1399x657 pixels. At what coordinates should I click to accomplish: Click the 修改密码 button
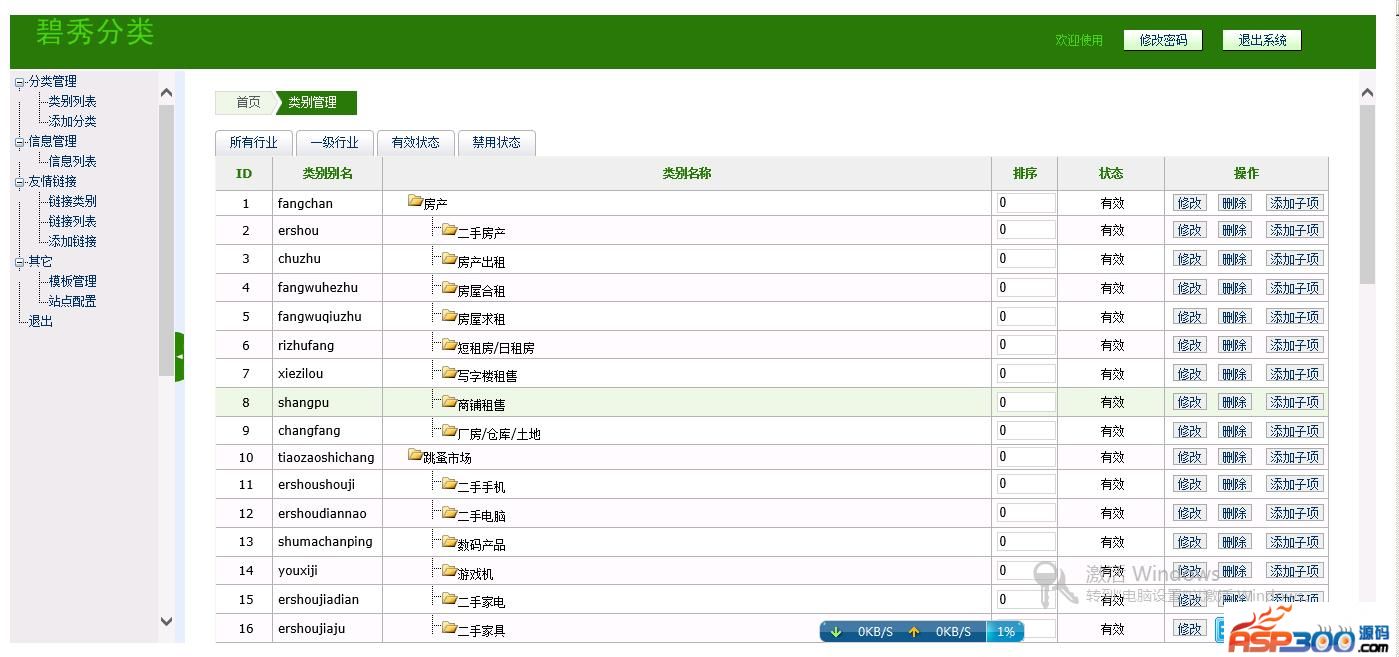coord(1163,40)
